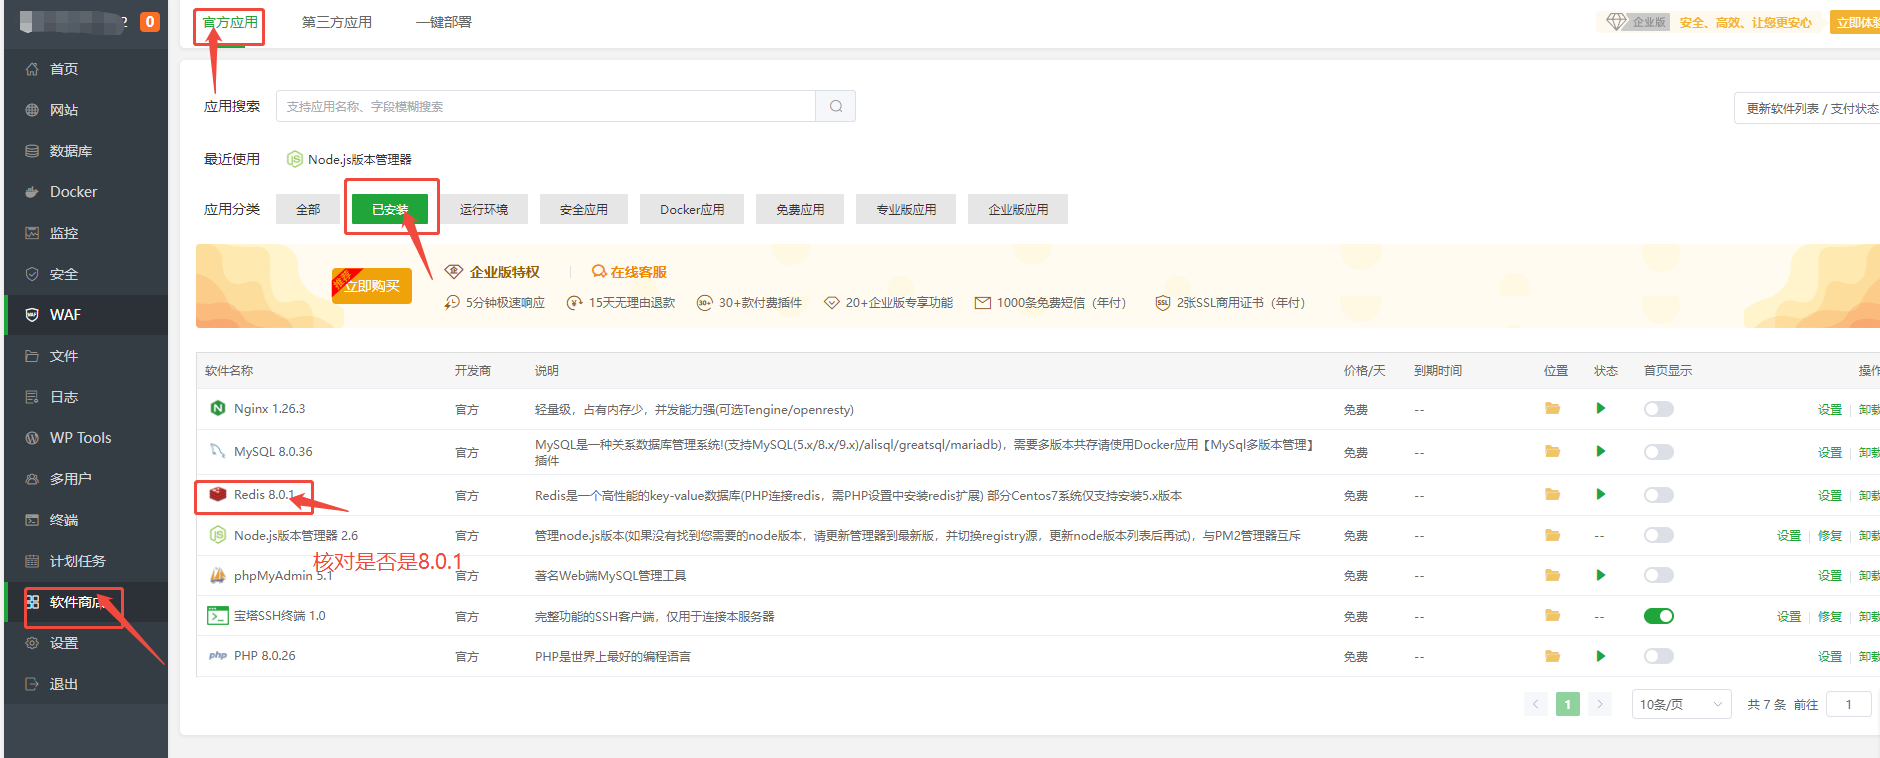
Task: Click the MySQL status play icon
Action: (x=1601, y=452)
